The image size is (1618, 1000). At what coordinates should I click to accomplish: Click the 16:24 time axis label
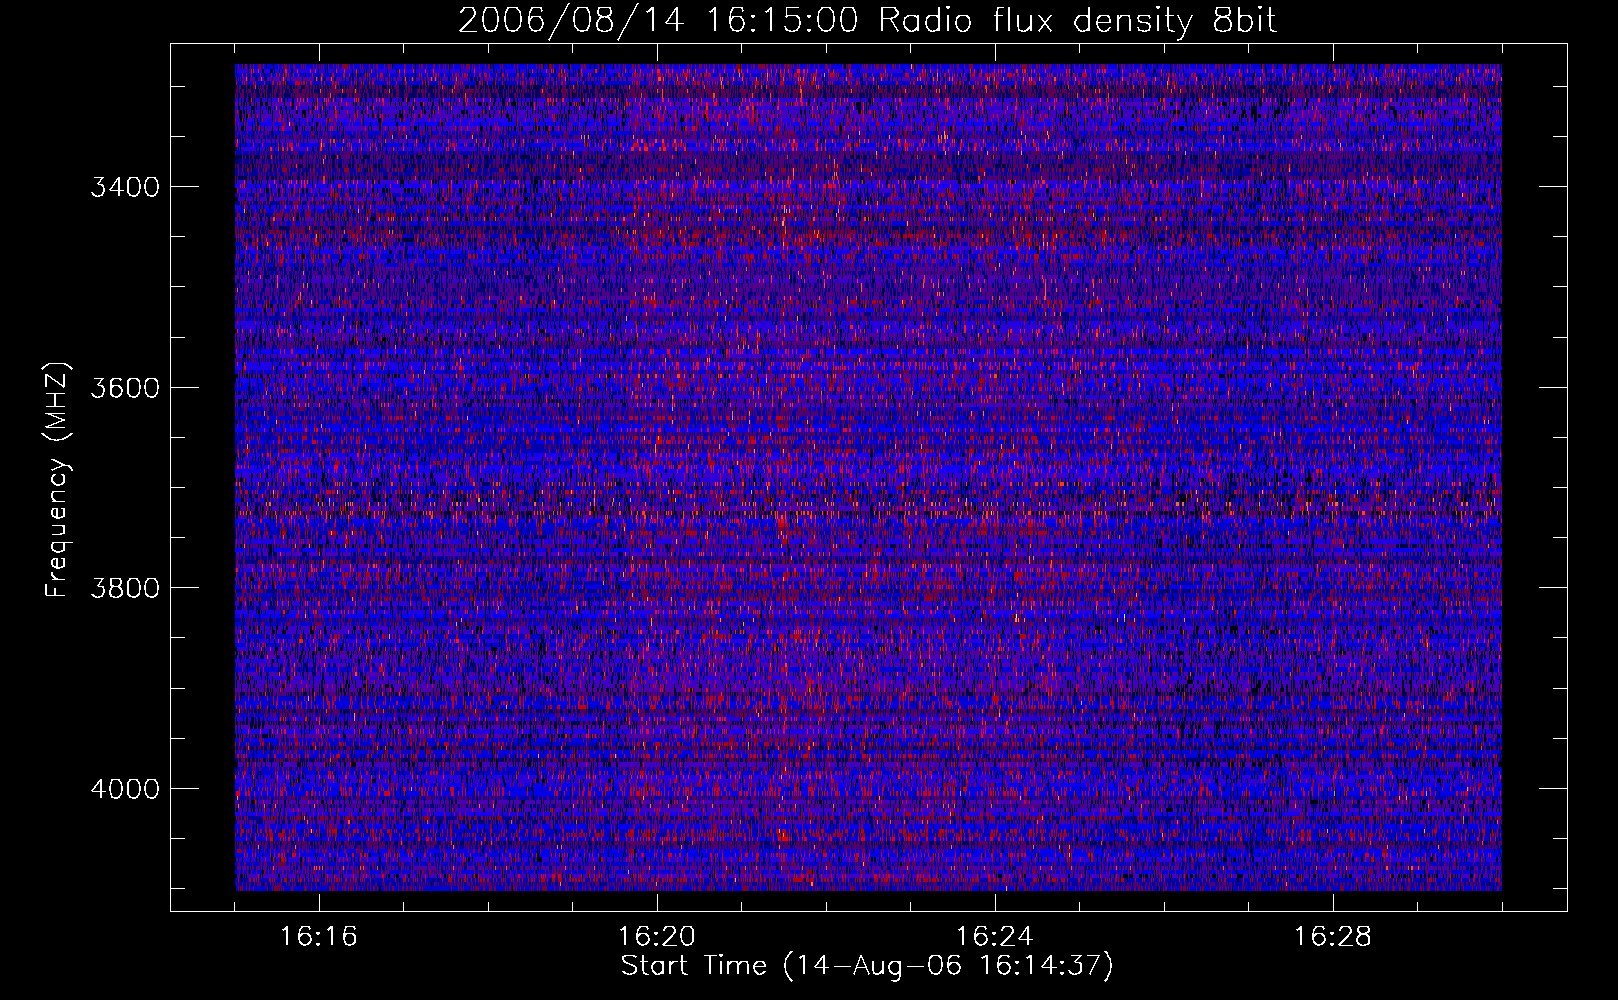click(995, 937)
